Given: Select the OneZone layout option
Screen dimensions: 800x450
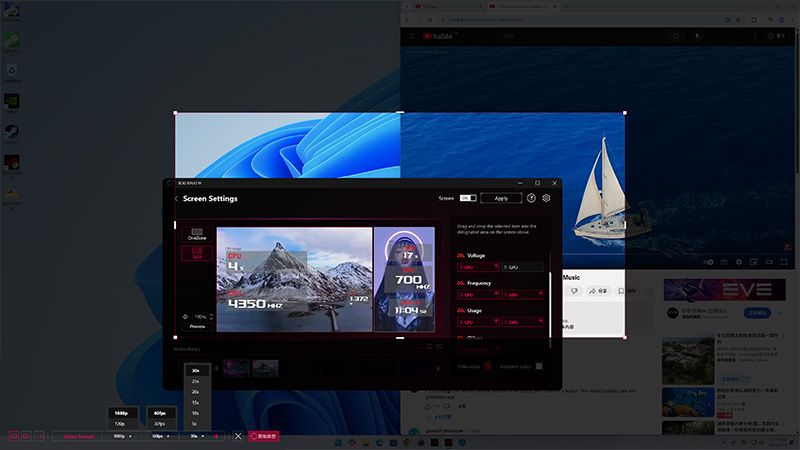Looking at the screenshot, I should [197, 234].
